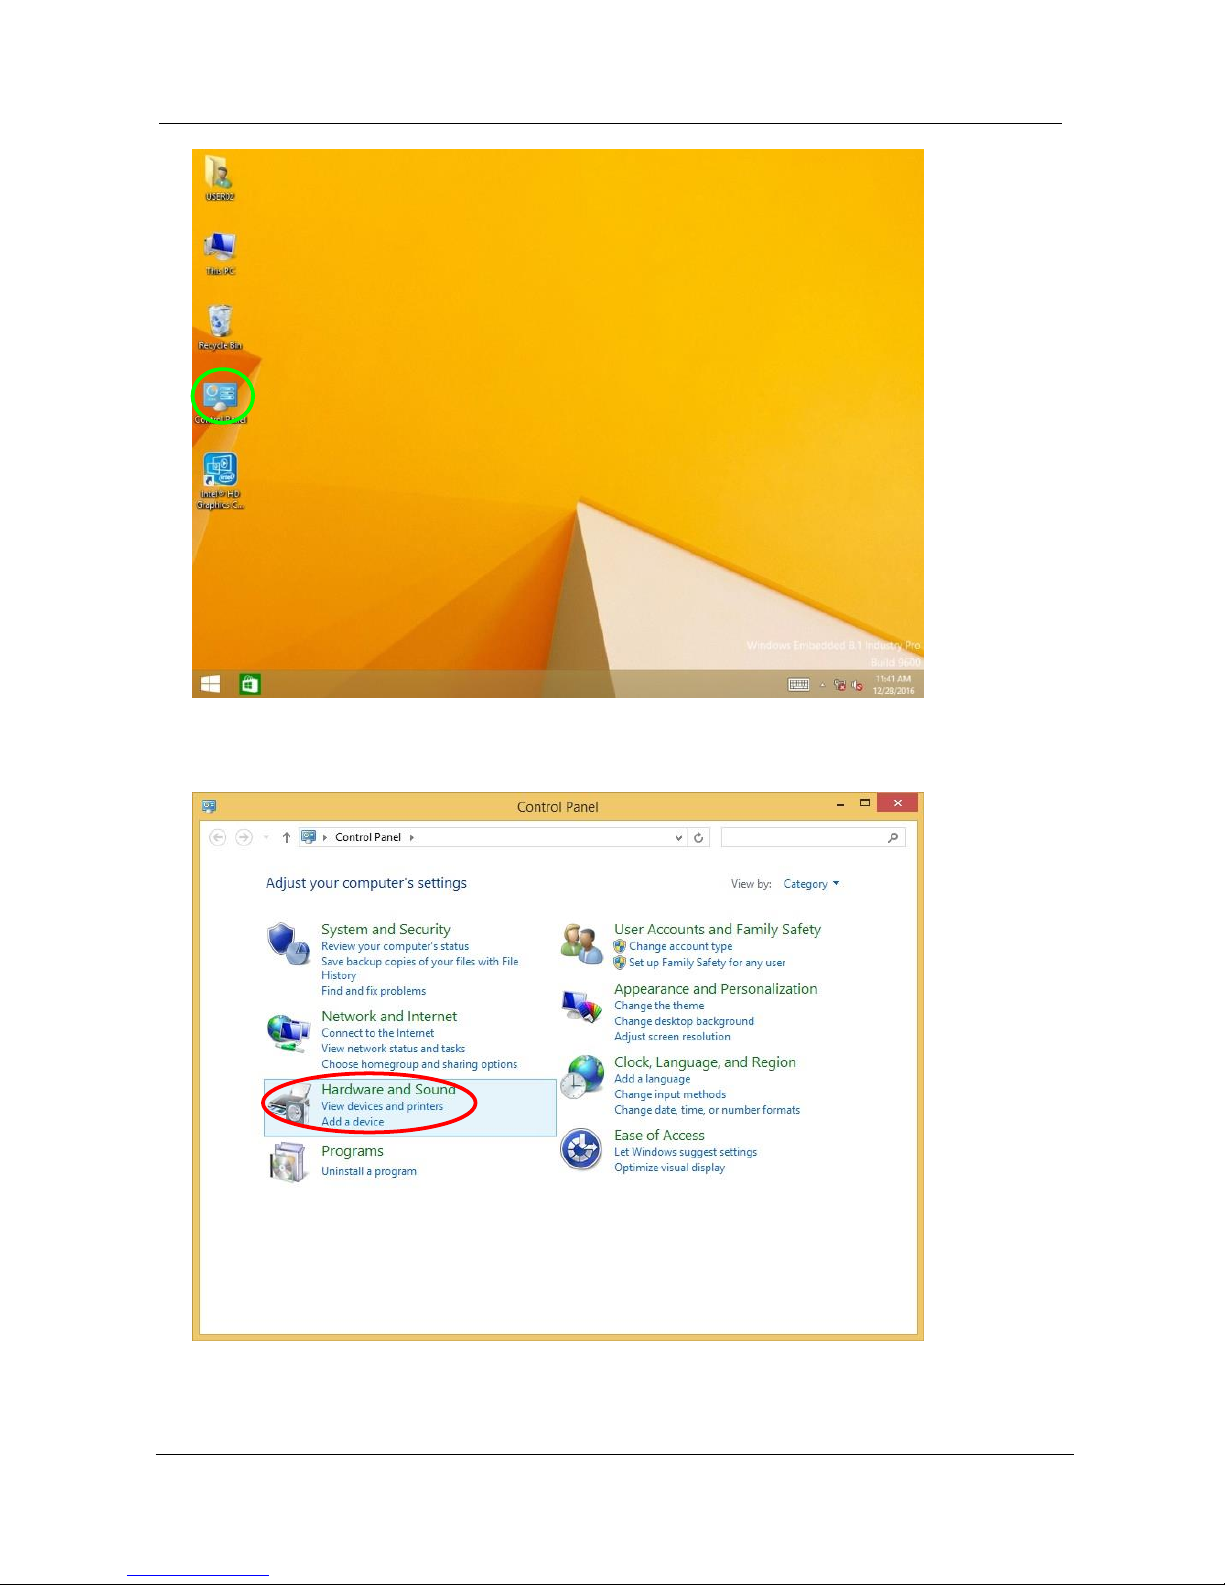Click the Up one level arrow
Viewport: 1225px width, 1585px height.
coord(286,837)
